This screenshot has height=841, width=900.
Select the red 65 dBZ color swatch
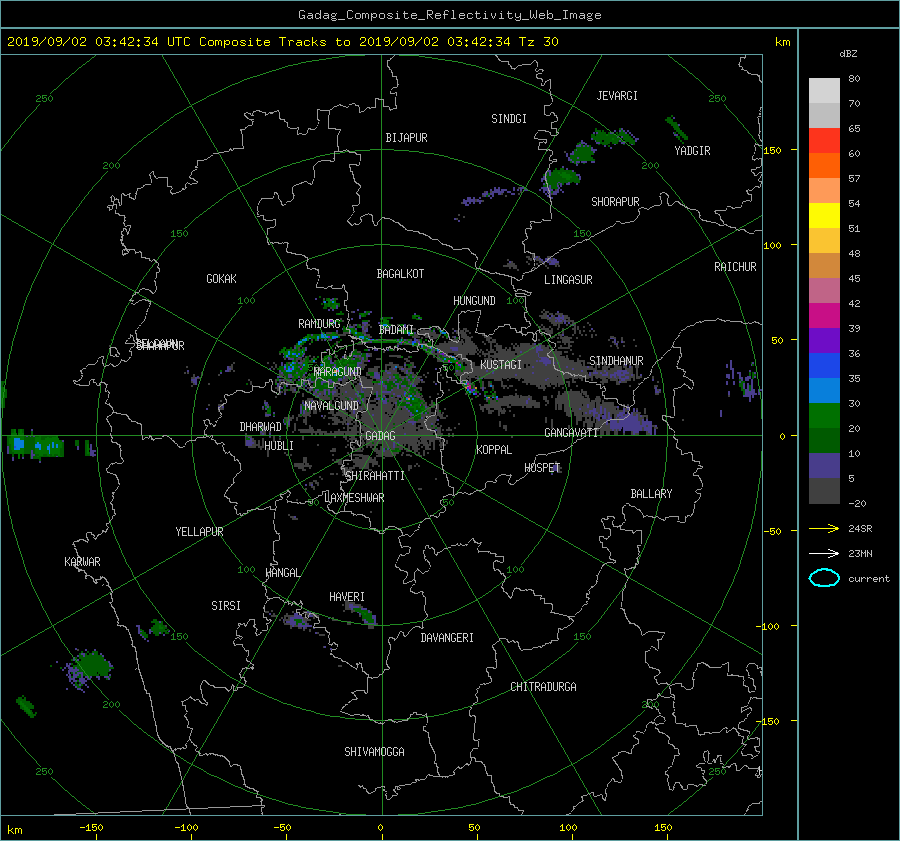(x=824, y=140)
